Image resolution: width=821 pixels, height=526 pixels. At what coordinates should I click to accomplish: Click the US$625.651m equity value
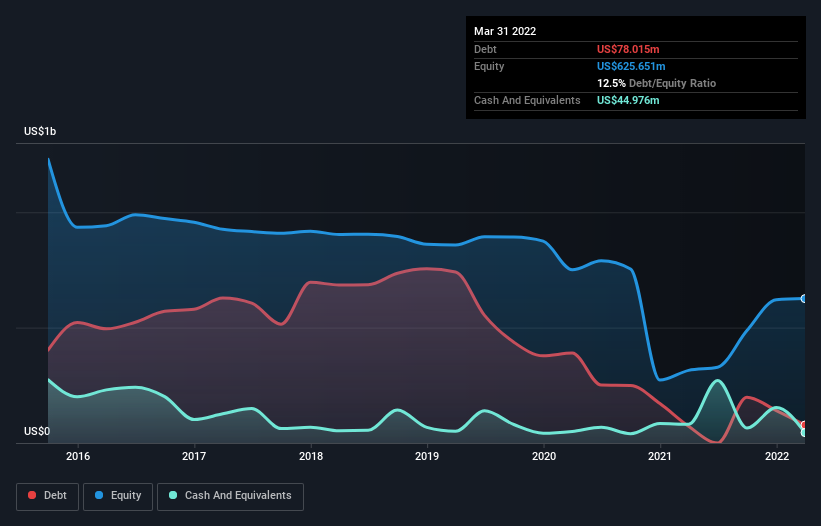coord(631,66)
